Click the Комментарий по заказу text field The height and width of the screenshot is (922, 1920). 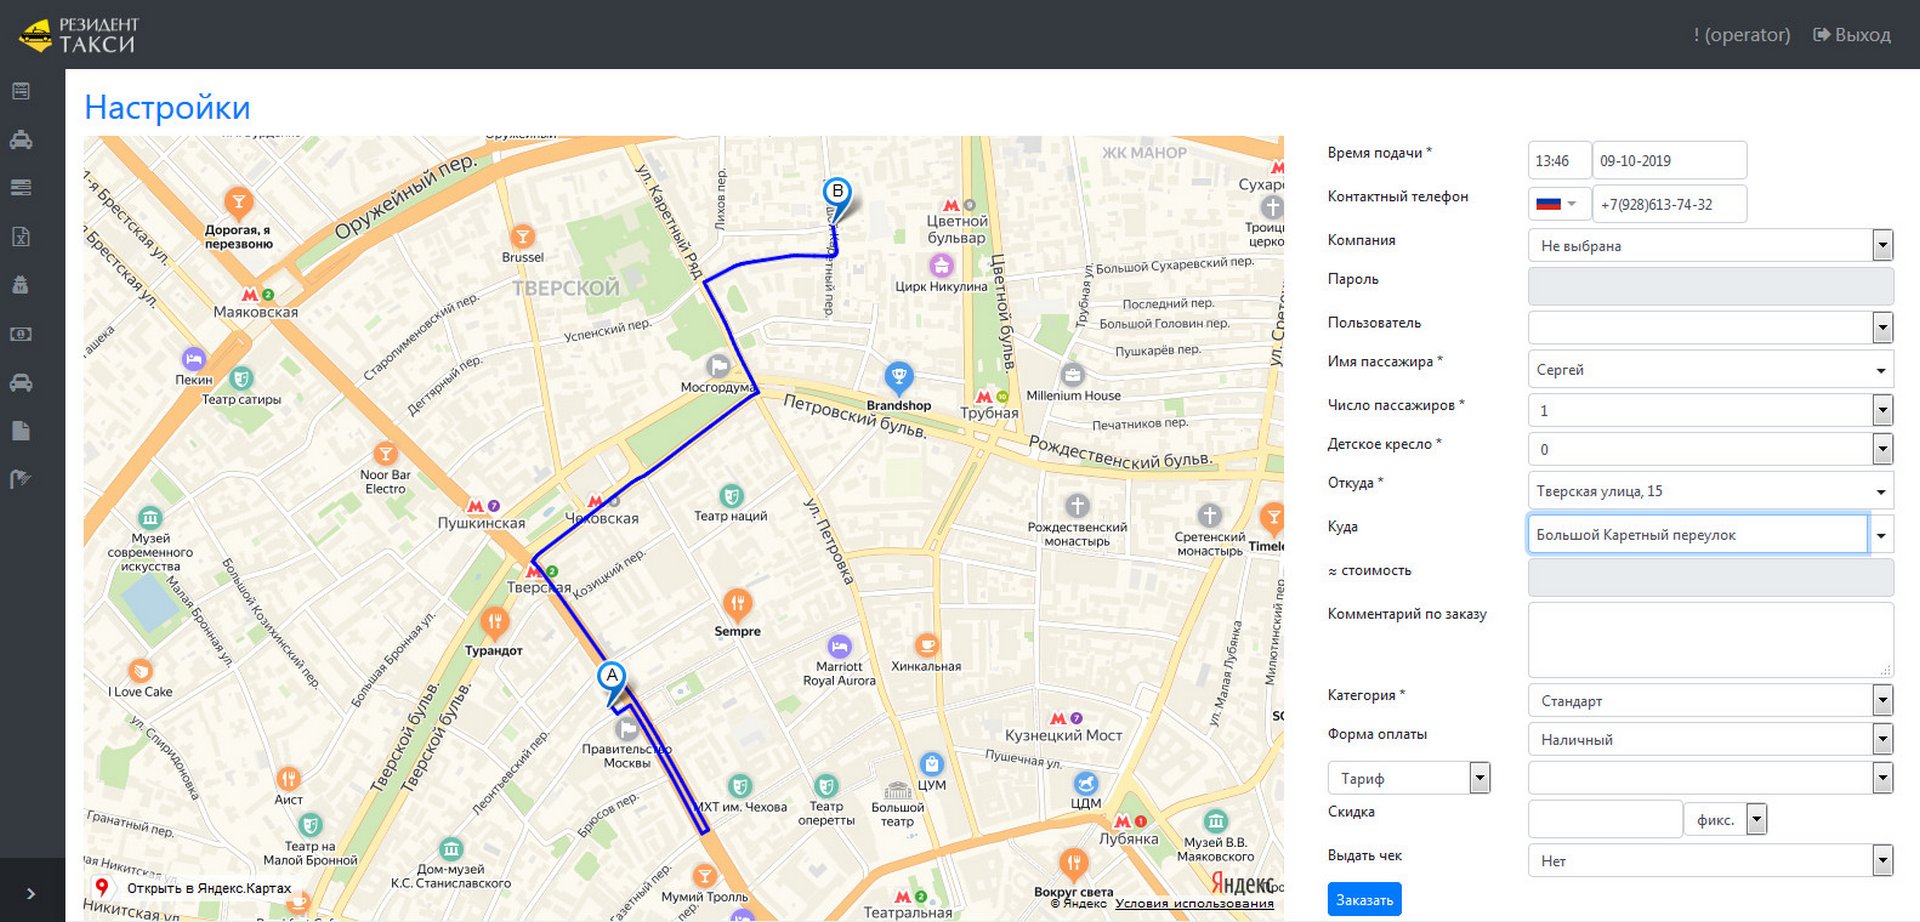tap(1710, 640)
